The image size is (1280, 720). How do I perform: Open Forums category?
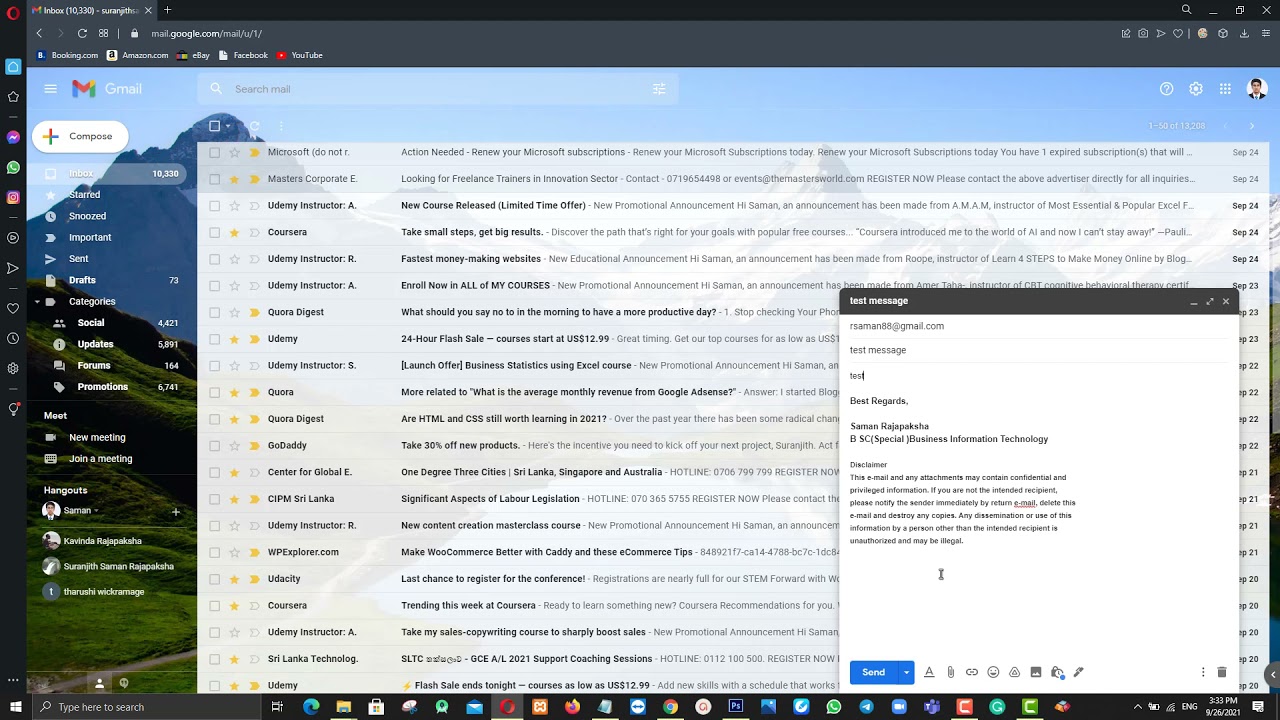[x=94, y=366]
